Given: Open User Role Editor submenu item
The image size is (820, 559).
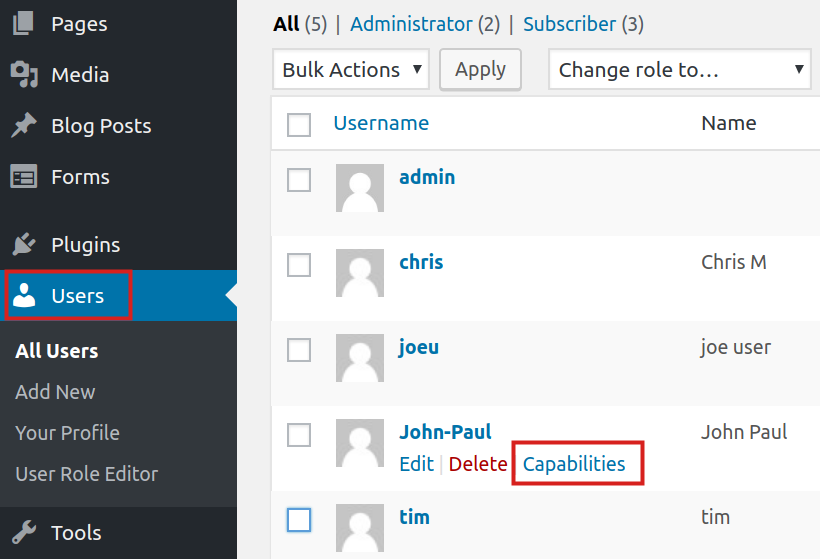Looking at the screenshot, I should point(86,474).
